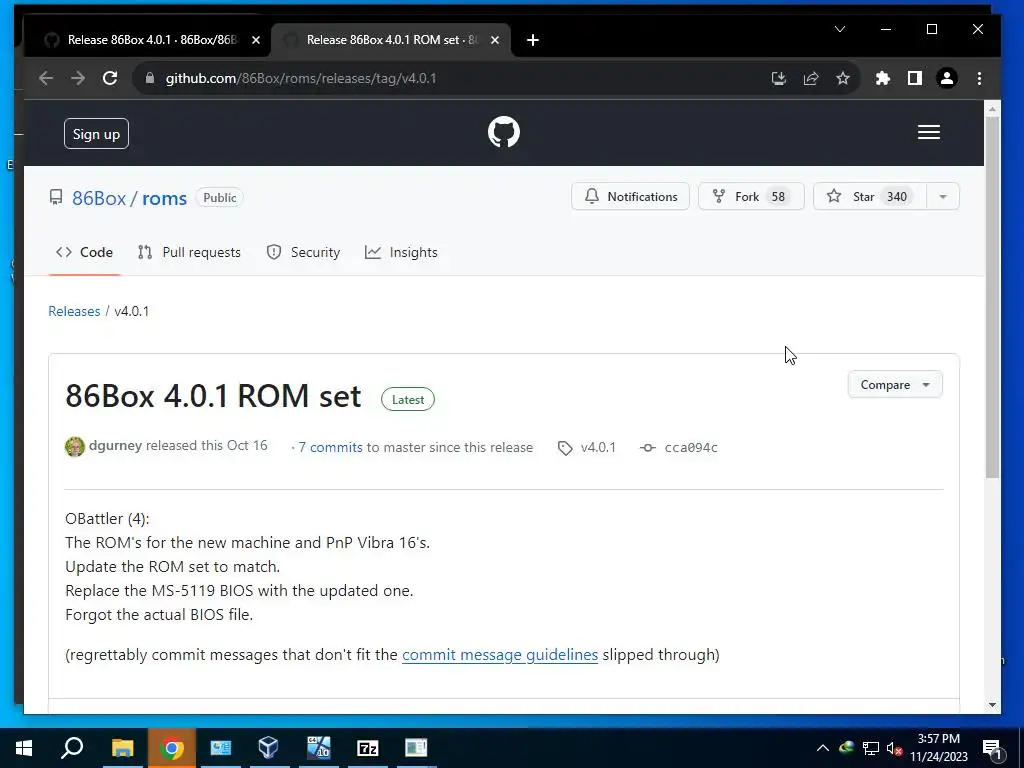The image size is (1024, 768).
Task: Click dgurney's avatar image
Action: click(74, 447)
